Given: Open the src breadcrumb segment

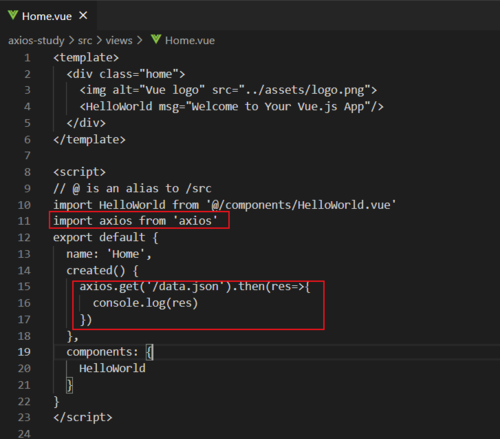Looking at the screenshot, I should [85, 40].
